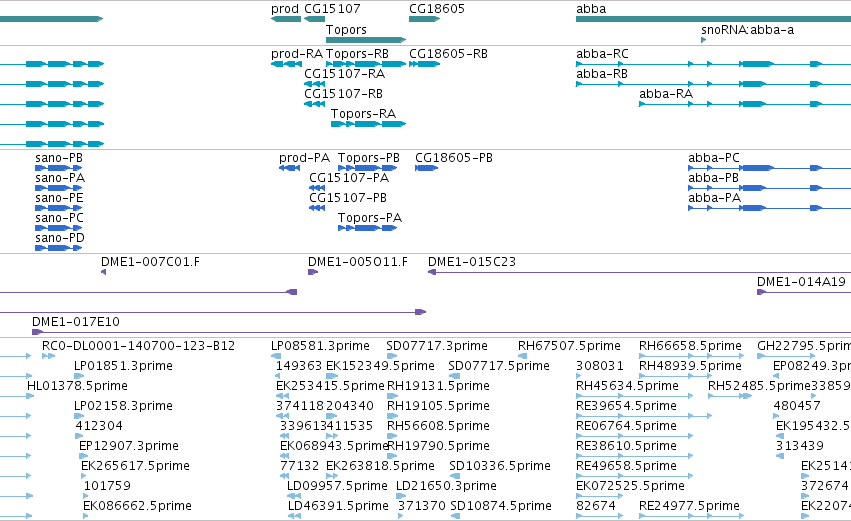Select transcript CG15107-RB
Screen dimensions: 851x521
(x=314, y=104)
